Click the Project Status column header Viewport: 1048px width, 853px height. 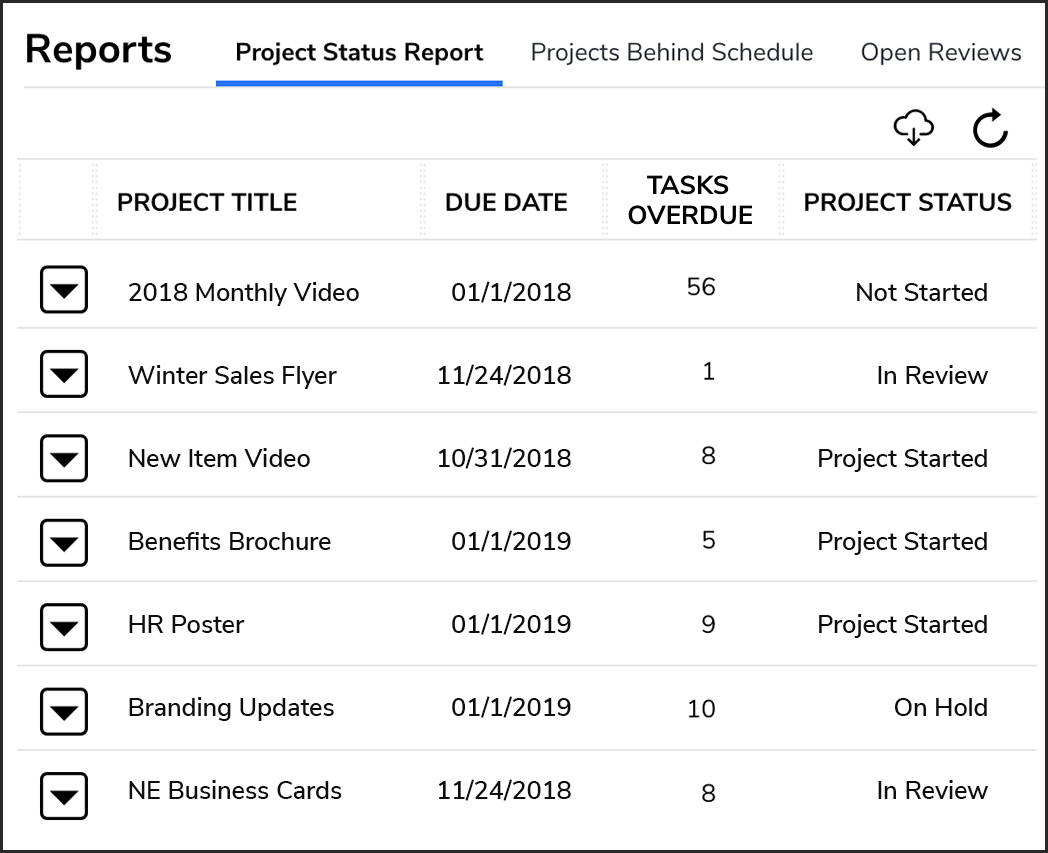click(x=908, y=202)
